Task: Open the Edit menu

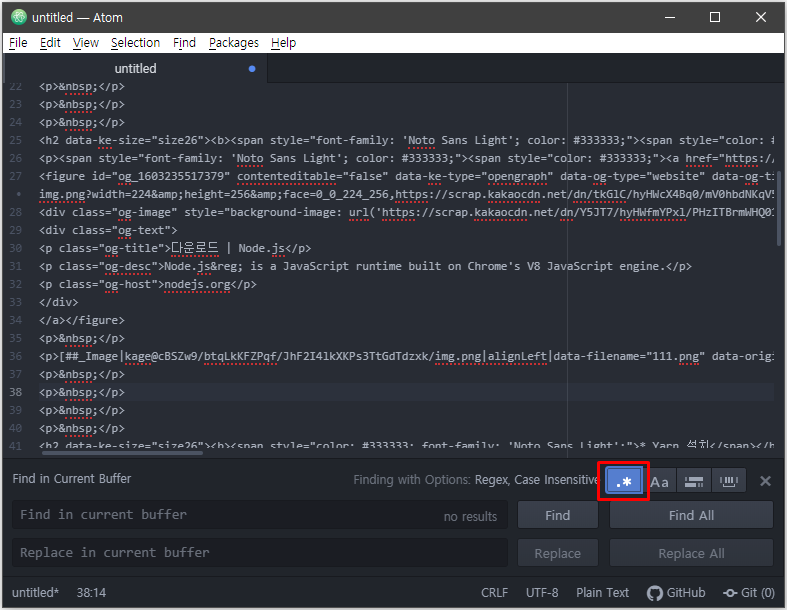Action: pos(50,43)
